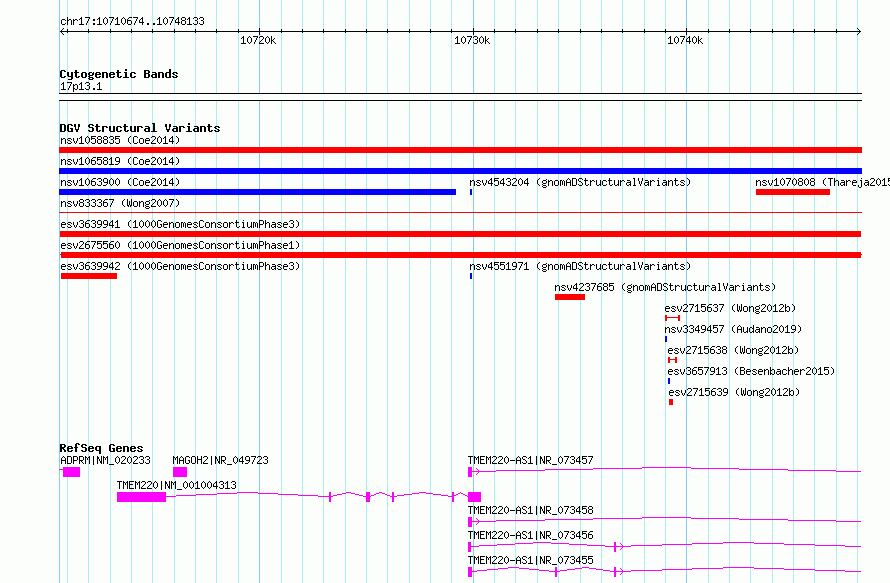890x583 pixels.
Task: Open nsv3349457 (Audano2019) label
Action: pos(733,329)
